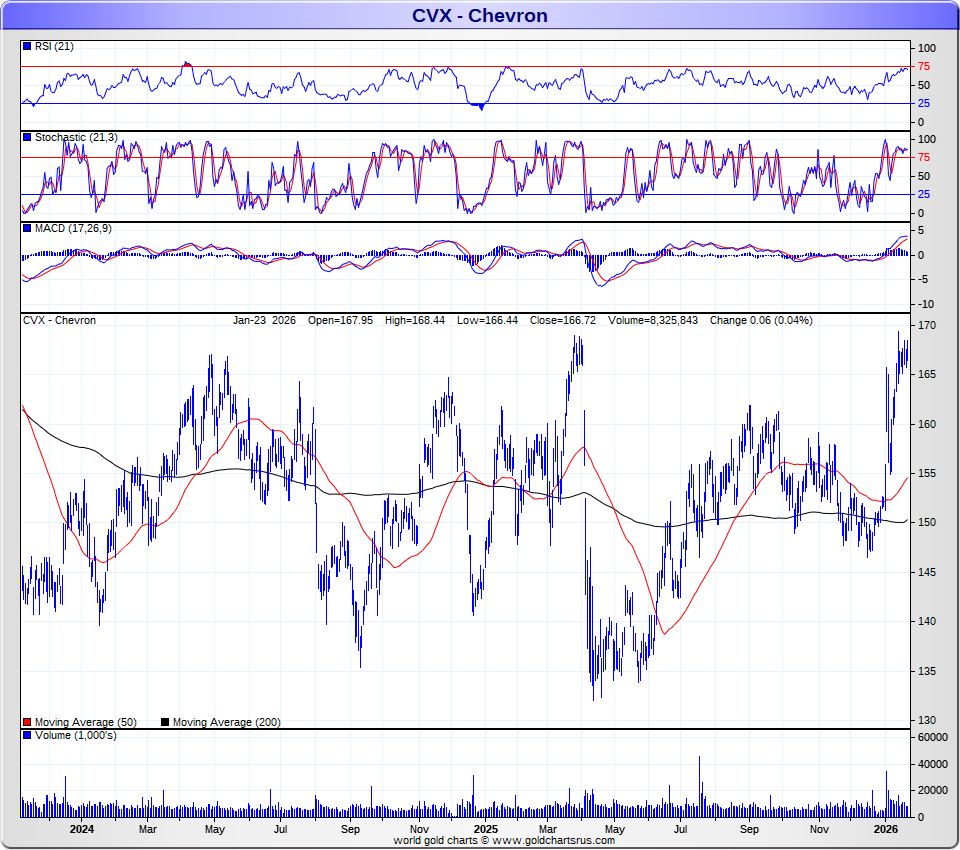The width and height of the screenshot is (960, 850).
Task: Click the black Moving Average (200) legend square
Action: tap(165, 722)
